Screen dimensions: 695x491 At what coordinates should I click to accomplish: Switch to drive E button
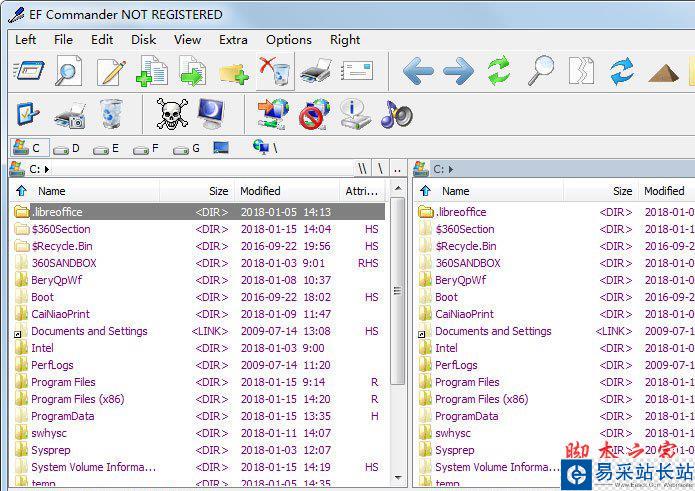pos(107,148)
